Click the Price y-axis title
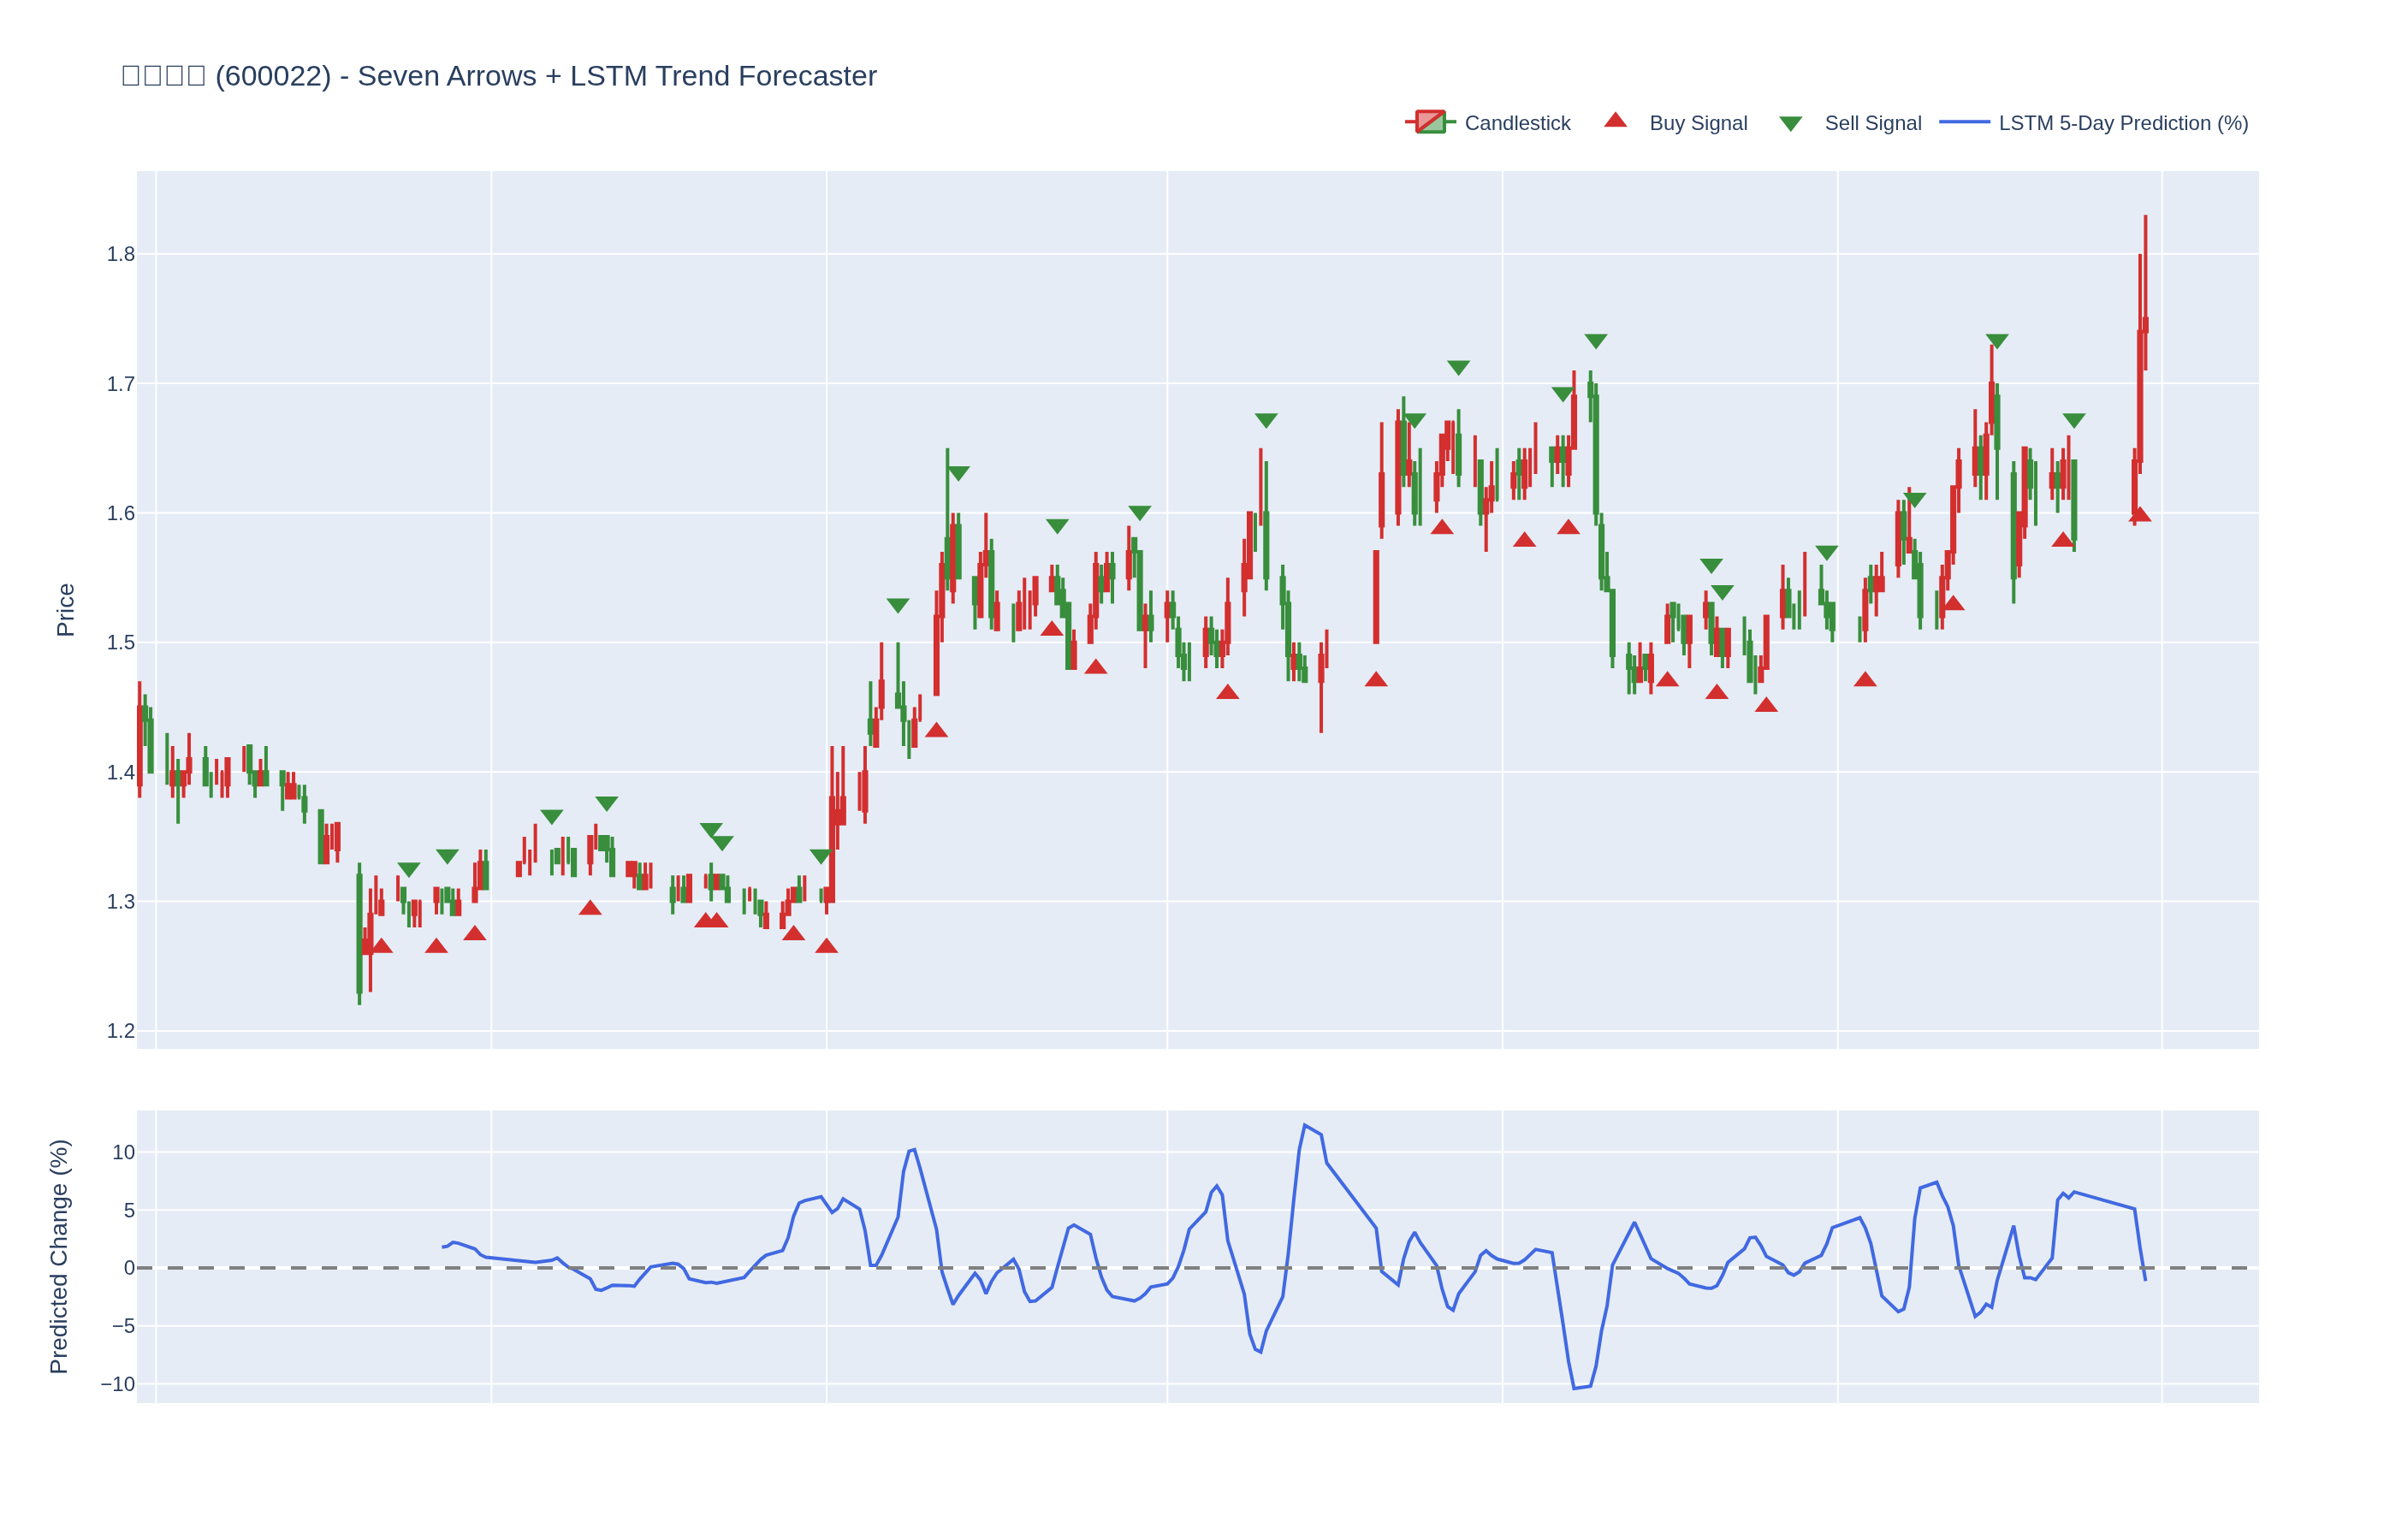 [x=66, y=610]
